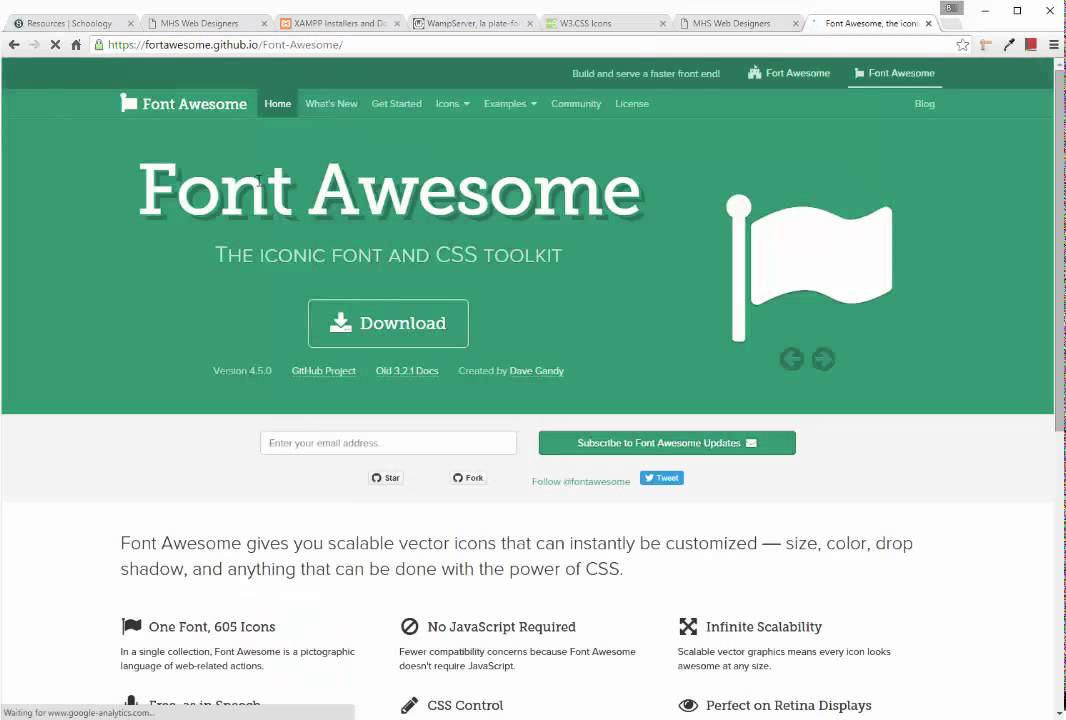Click the email address input field

tap(388, 443)
